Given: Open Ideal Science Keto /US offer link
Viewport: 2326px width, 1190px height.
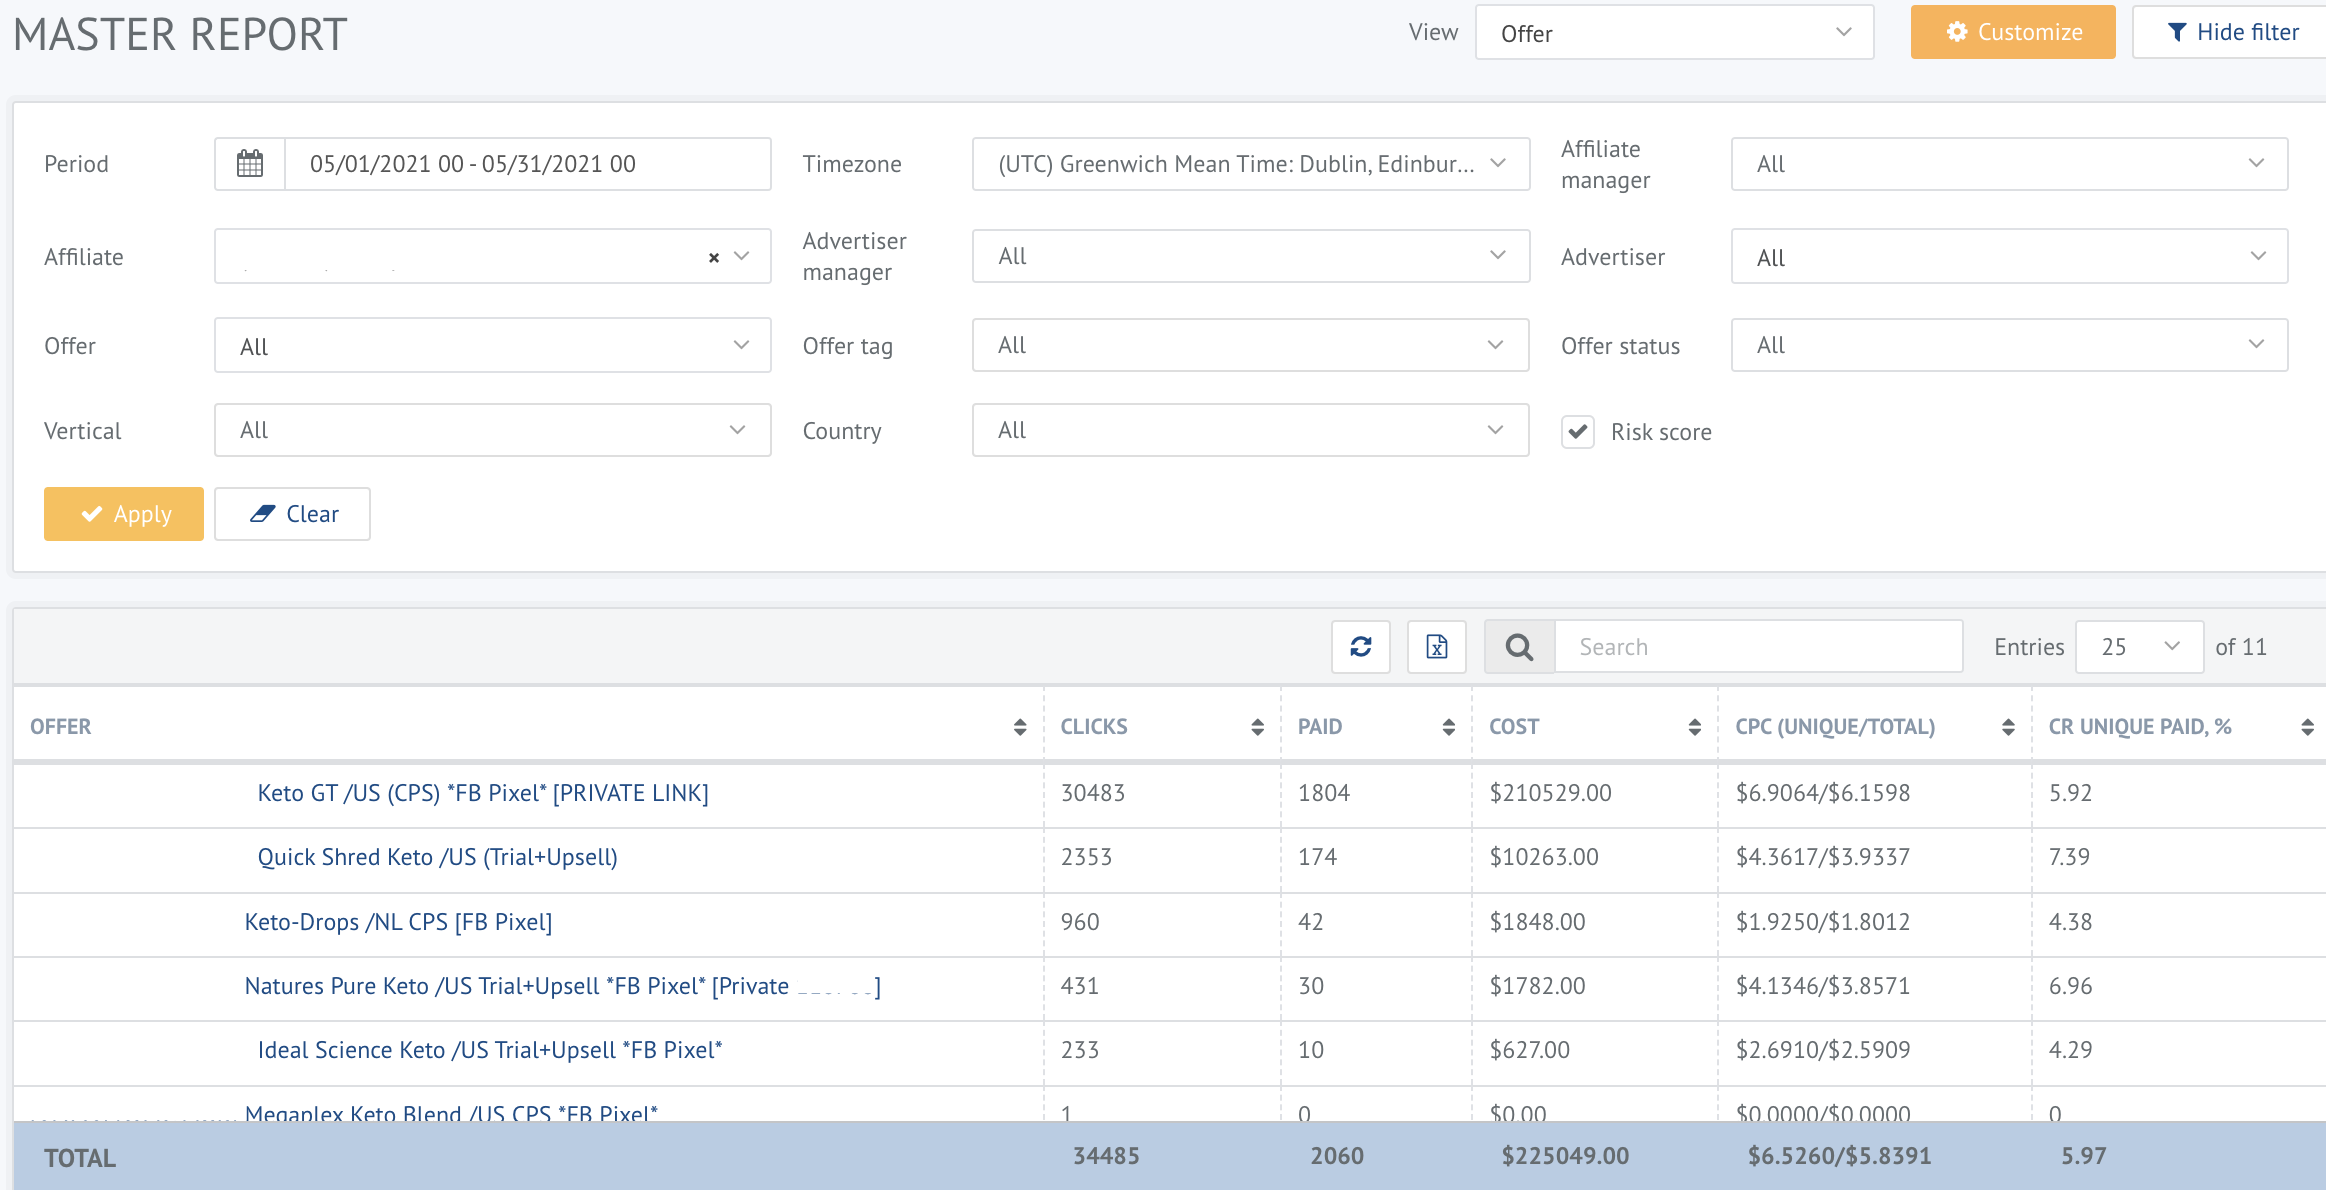Looking at the screenshot, I should (490, 1050).
